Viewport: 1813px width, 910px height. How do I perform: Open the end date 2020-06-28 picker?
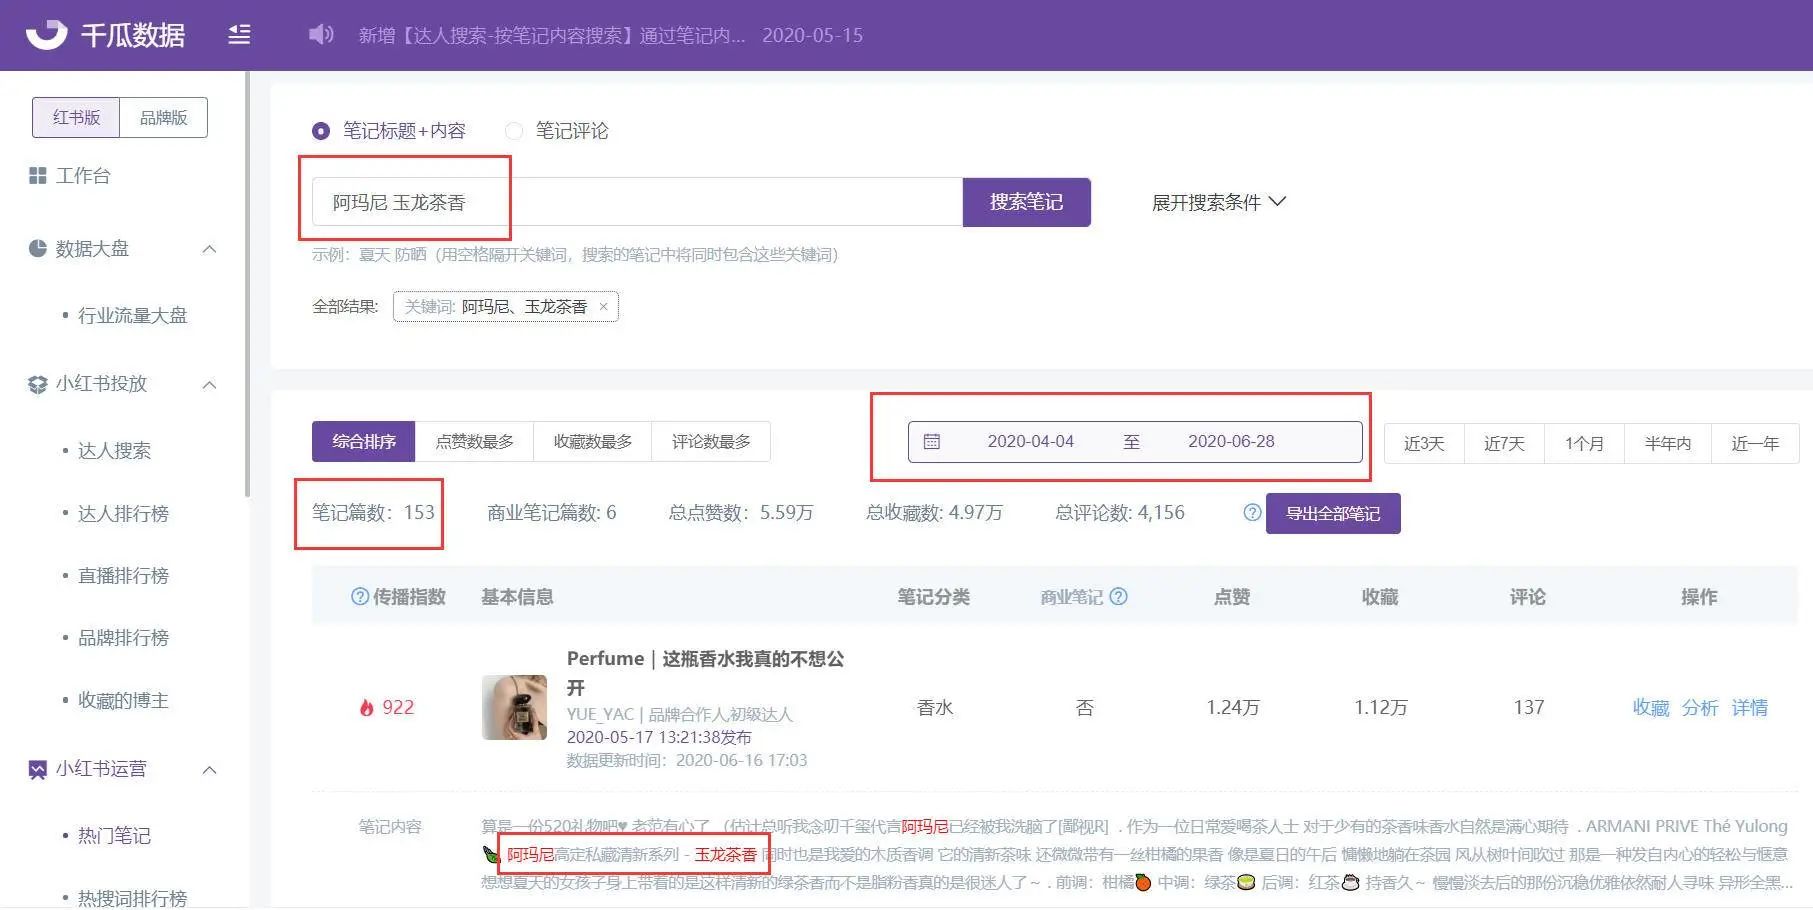1231,441
